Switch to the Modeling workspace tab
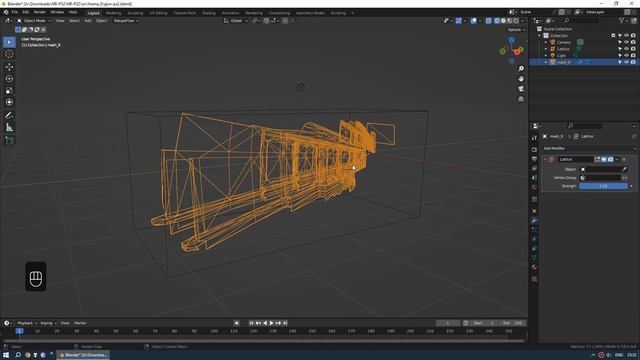This screenshot has height=360, width=640. (x=113, y=13)
